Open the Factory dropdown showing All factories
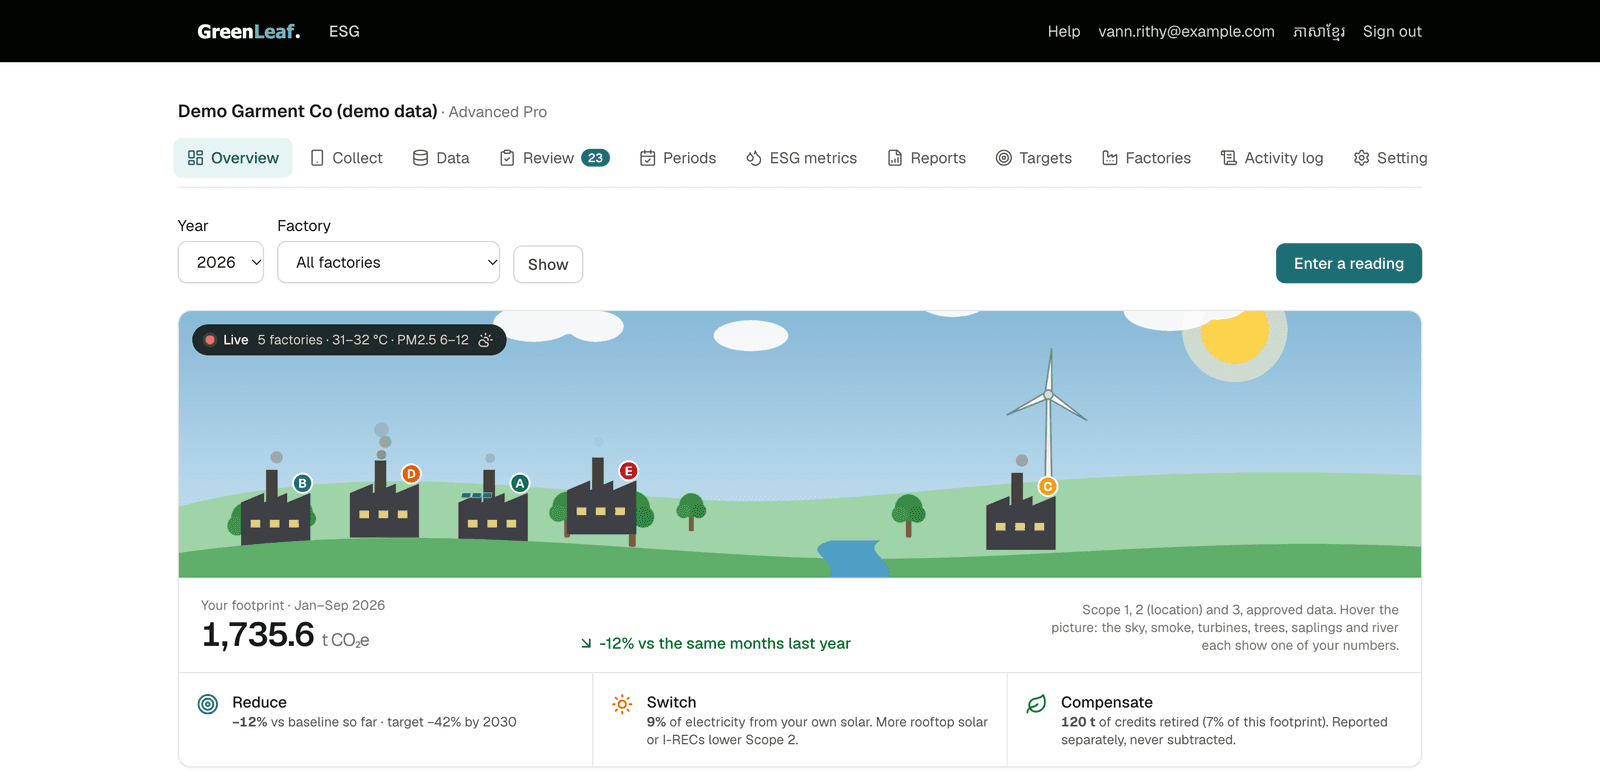This screenshot has width=1600, height=772. (x=388, y=262)
